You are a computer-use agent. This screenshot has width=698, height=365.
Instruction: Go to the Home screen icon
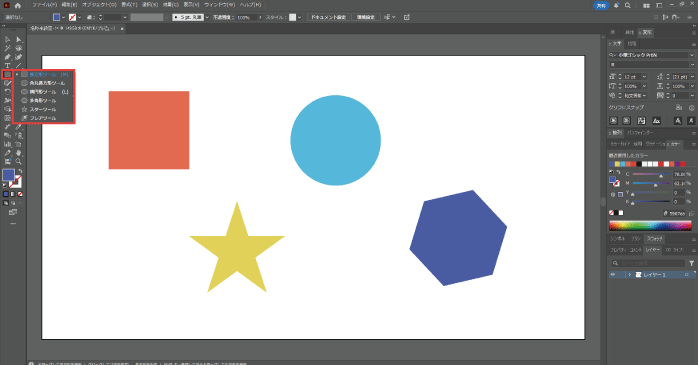coord(17,5)
